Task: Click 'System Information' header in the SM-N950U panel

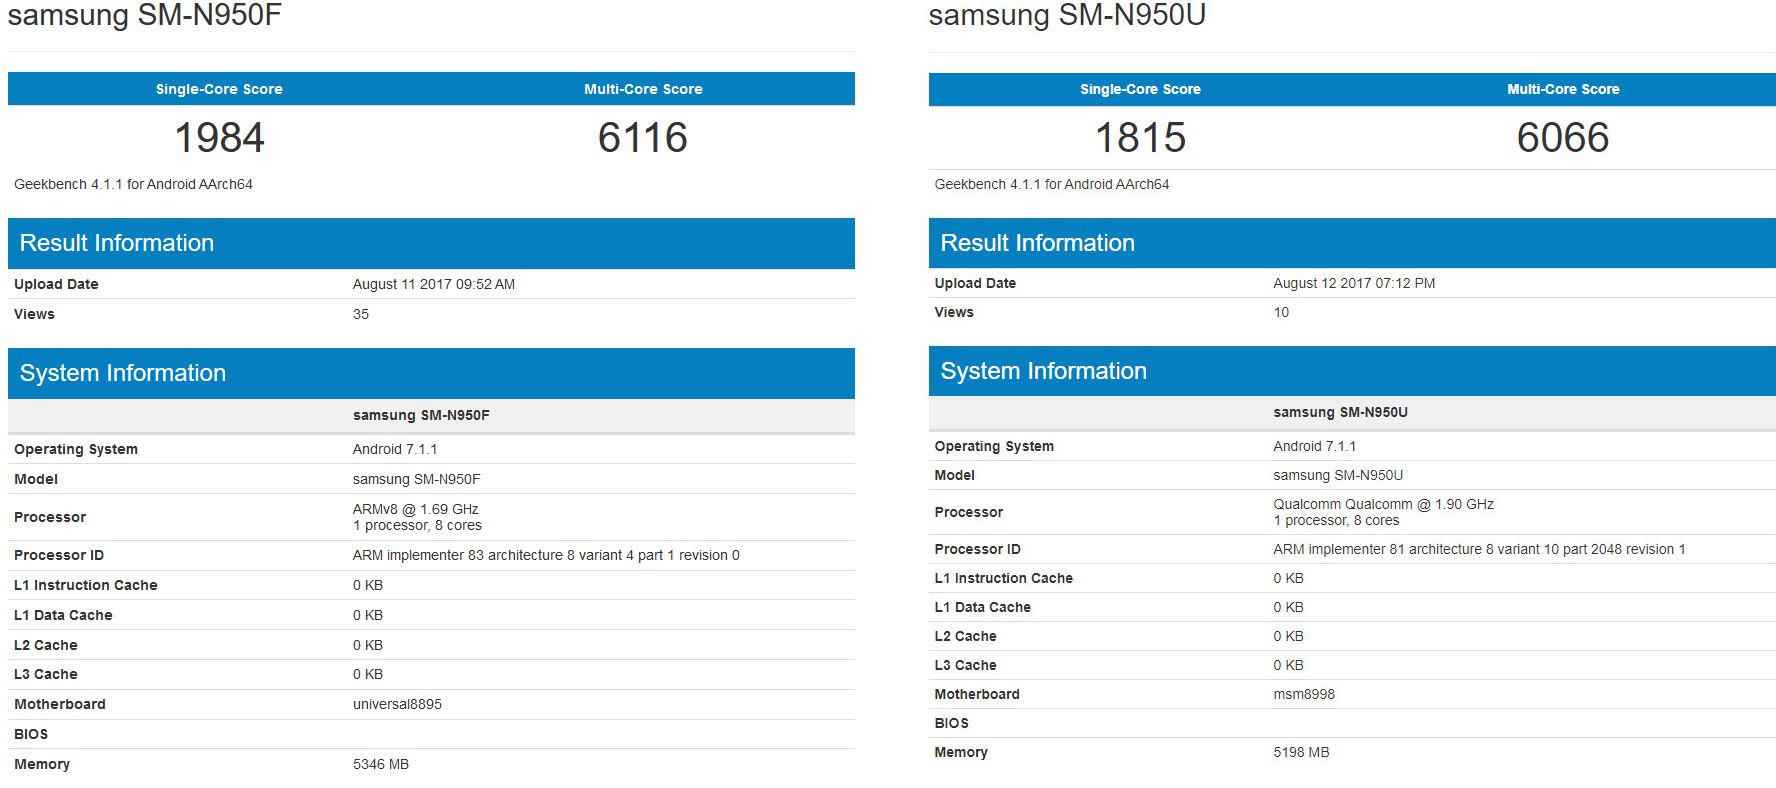Action: [x=1352, y=371]
